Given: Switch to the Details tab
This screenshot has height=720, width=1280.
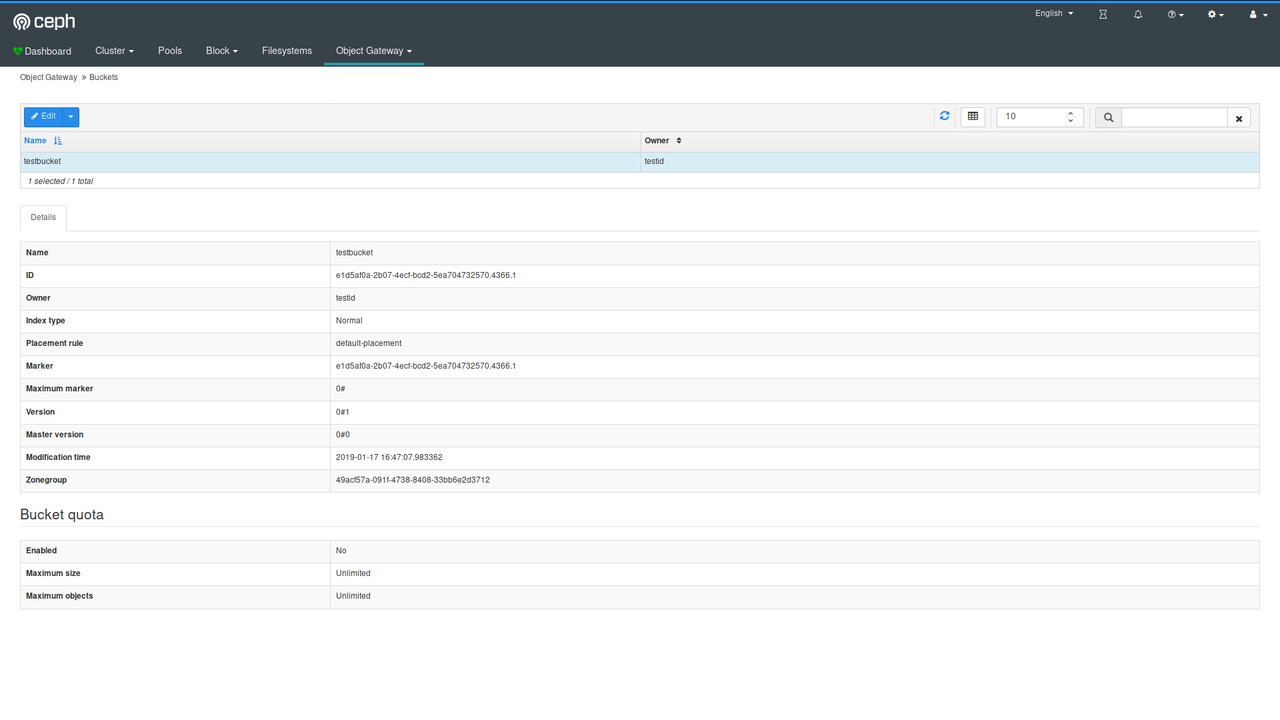Looking at the screenshot, I should [43, 217].
